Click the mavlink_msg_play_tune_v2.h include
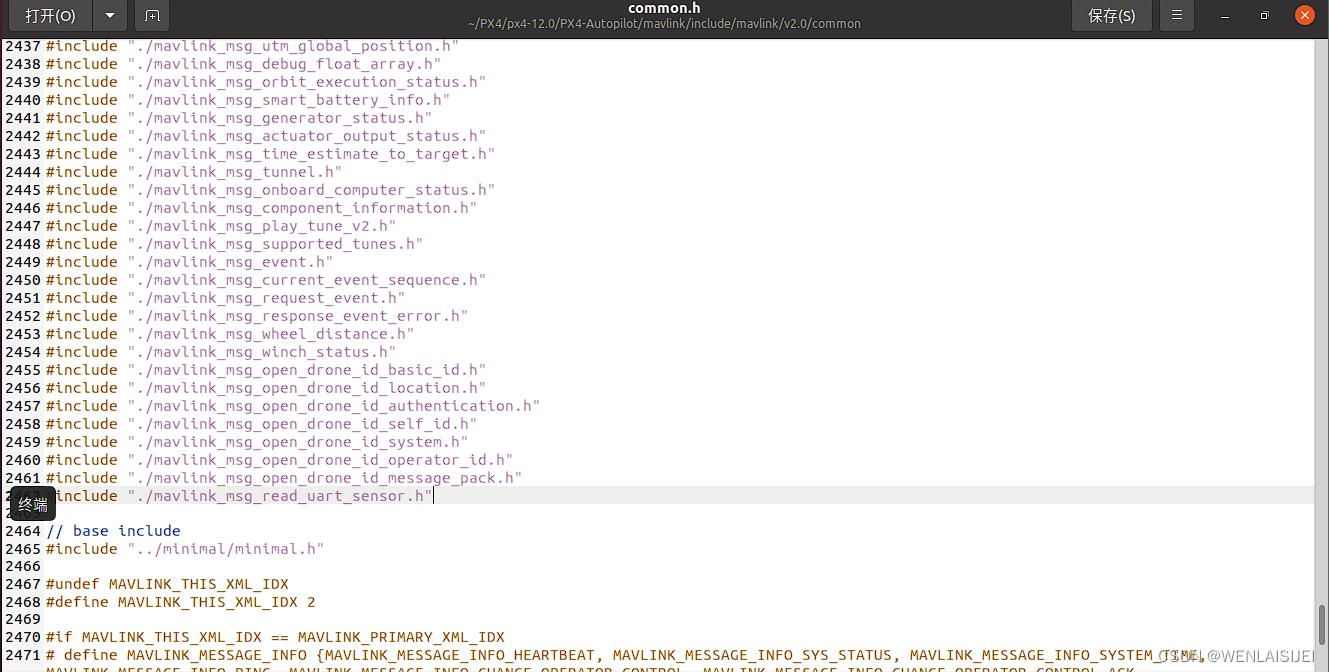Image resolution: width=1329 pixels, height=672 pixels. pos(221,226)
